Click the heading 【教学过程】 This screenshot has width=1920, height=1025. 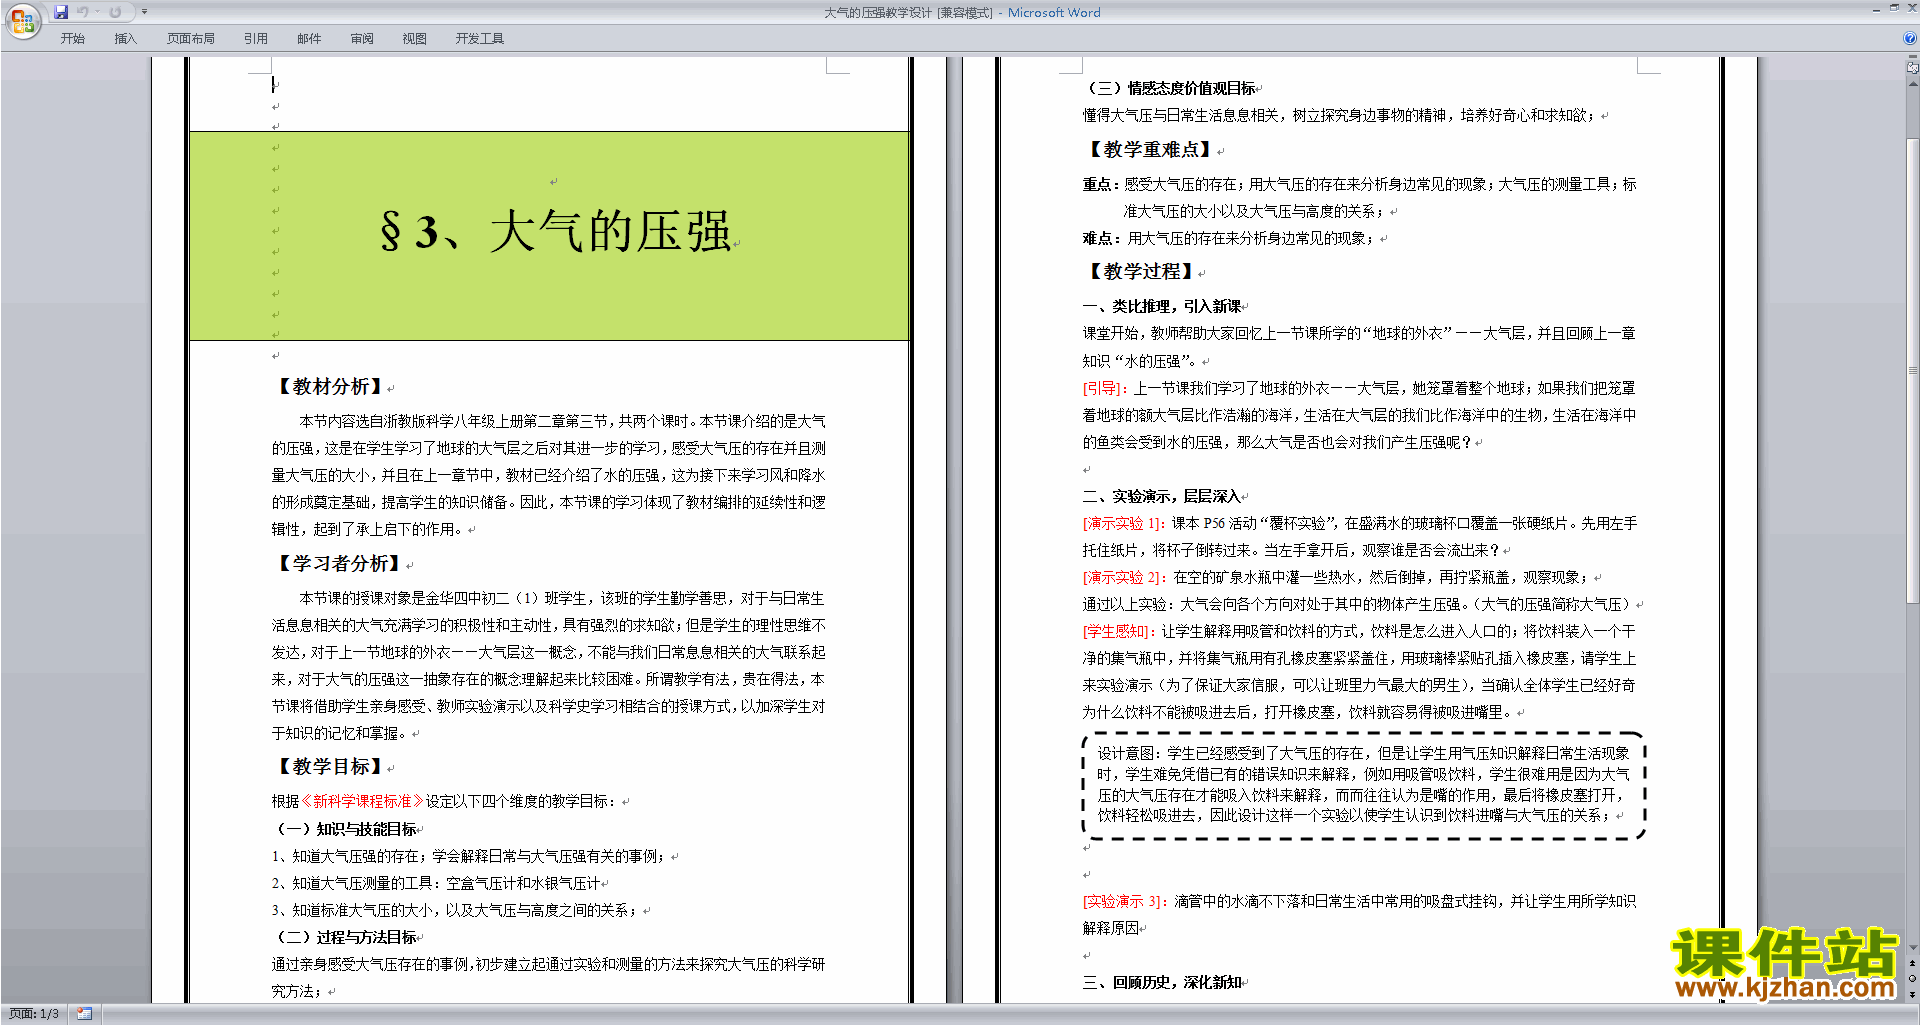(x=1141, y=272)
